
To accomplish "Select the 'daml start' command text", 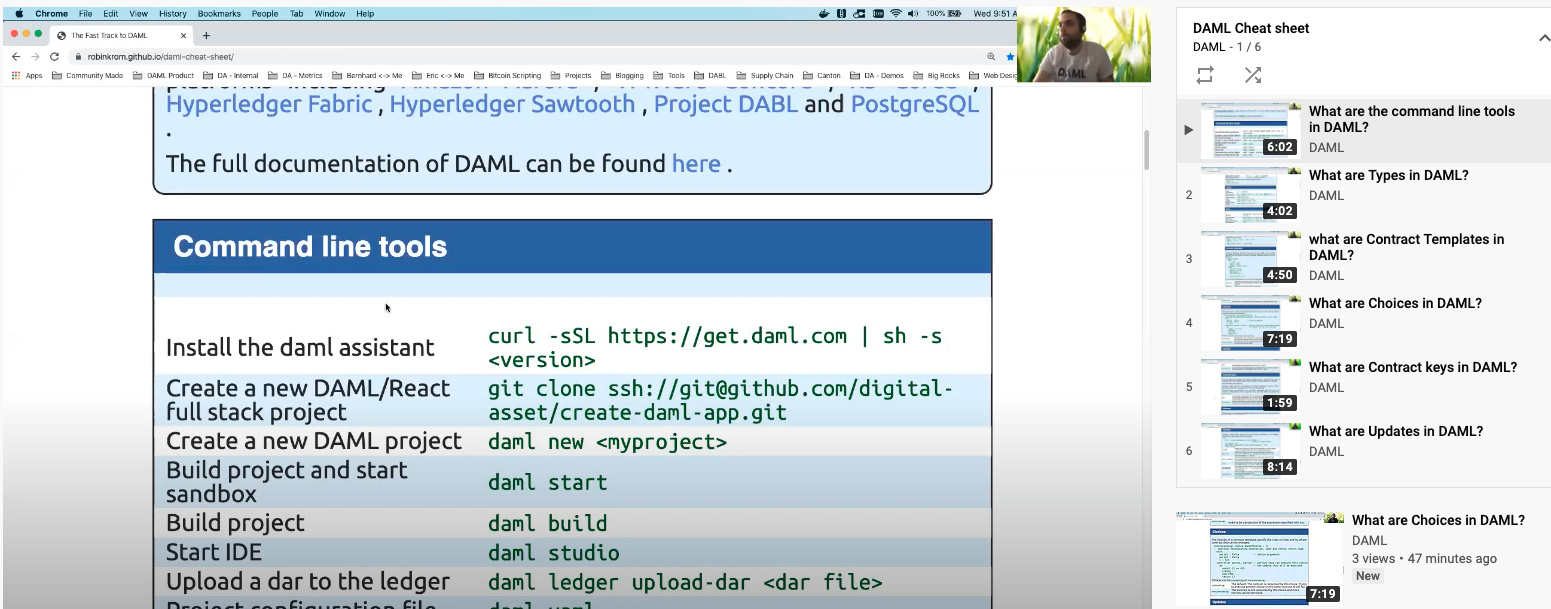I will (x=547, y=482).
